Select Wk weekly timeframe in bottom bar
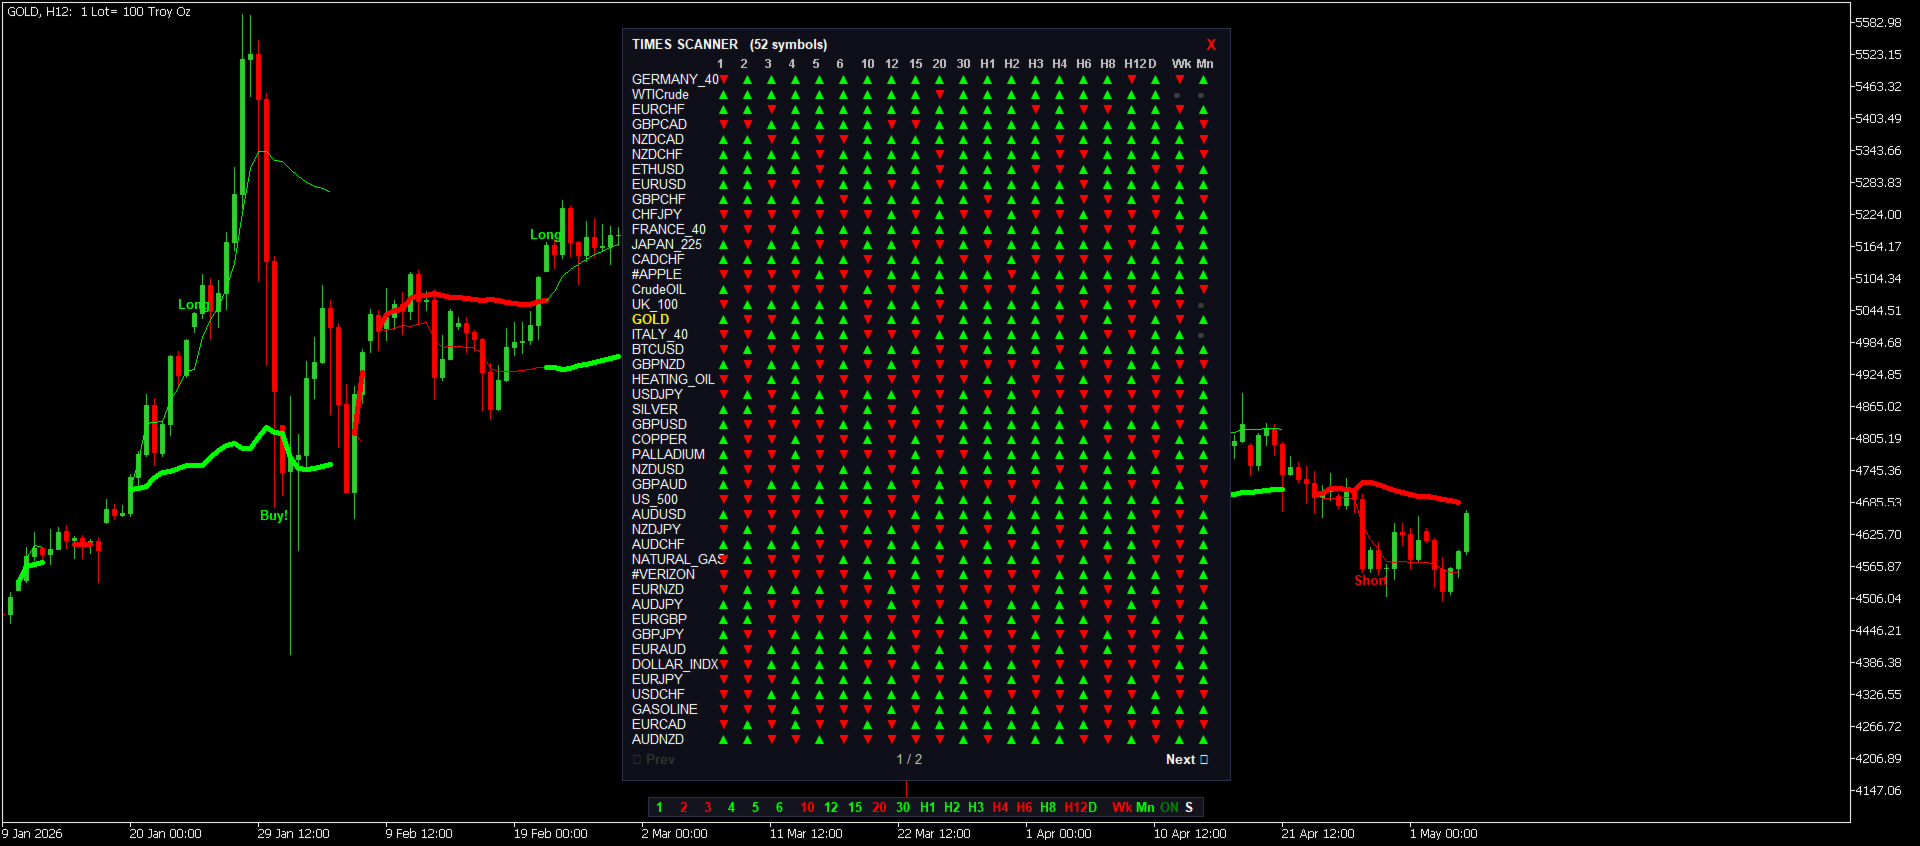The width and height of the screenshot is (1920, 846). (x=1122, y=808)
